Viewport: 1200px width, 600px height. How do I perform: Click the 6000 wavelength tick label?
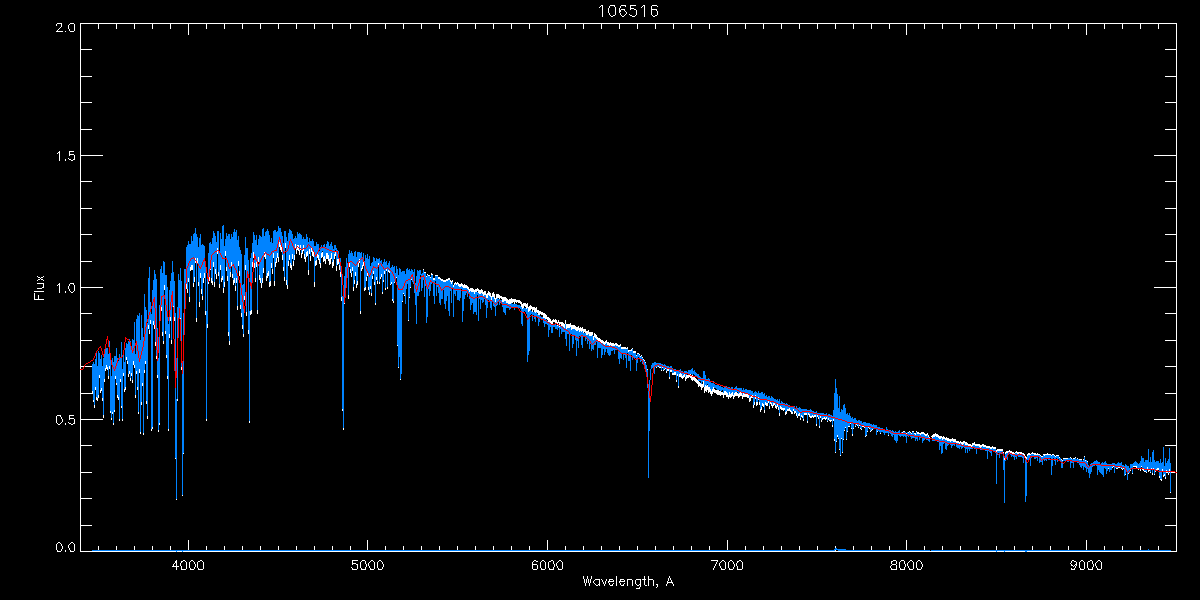(547, 564)
